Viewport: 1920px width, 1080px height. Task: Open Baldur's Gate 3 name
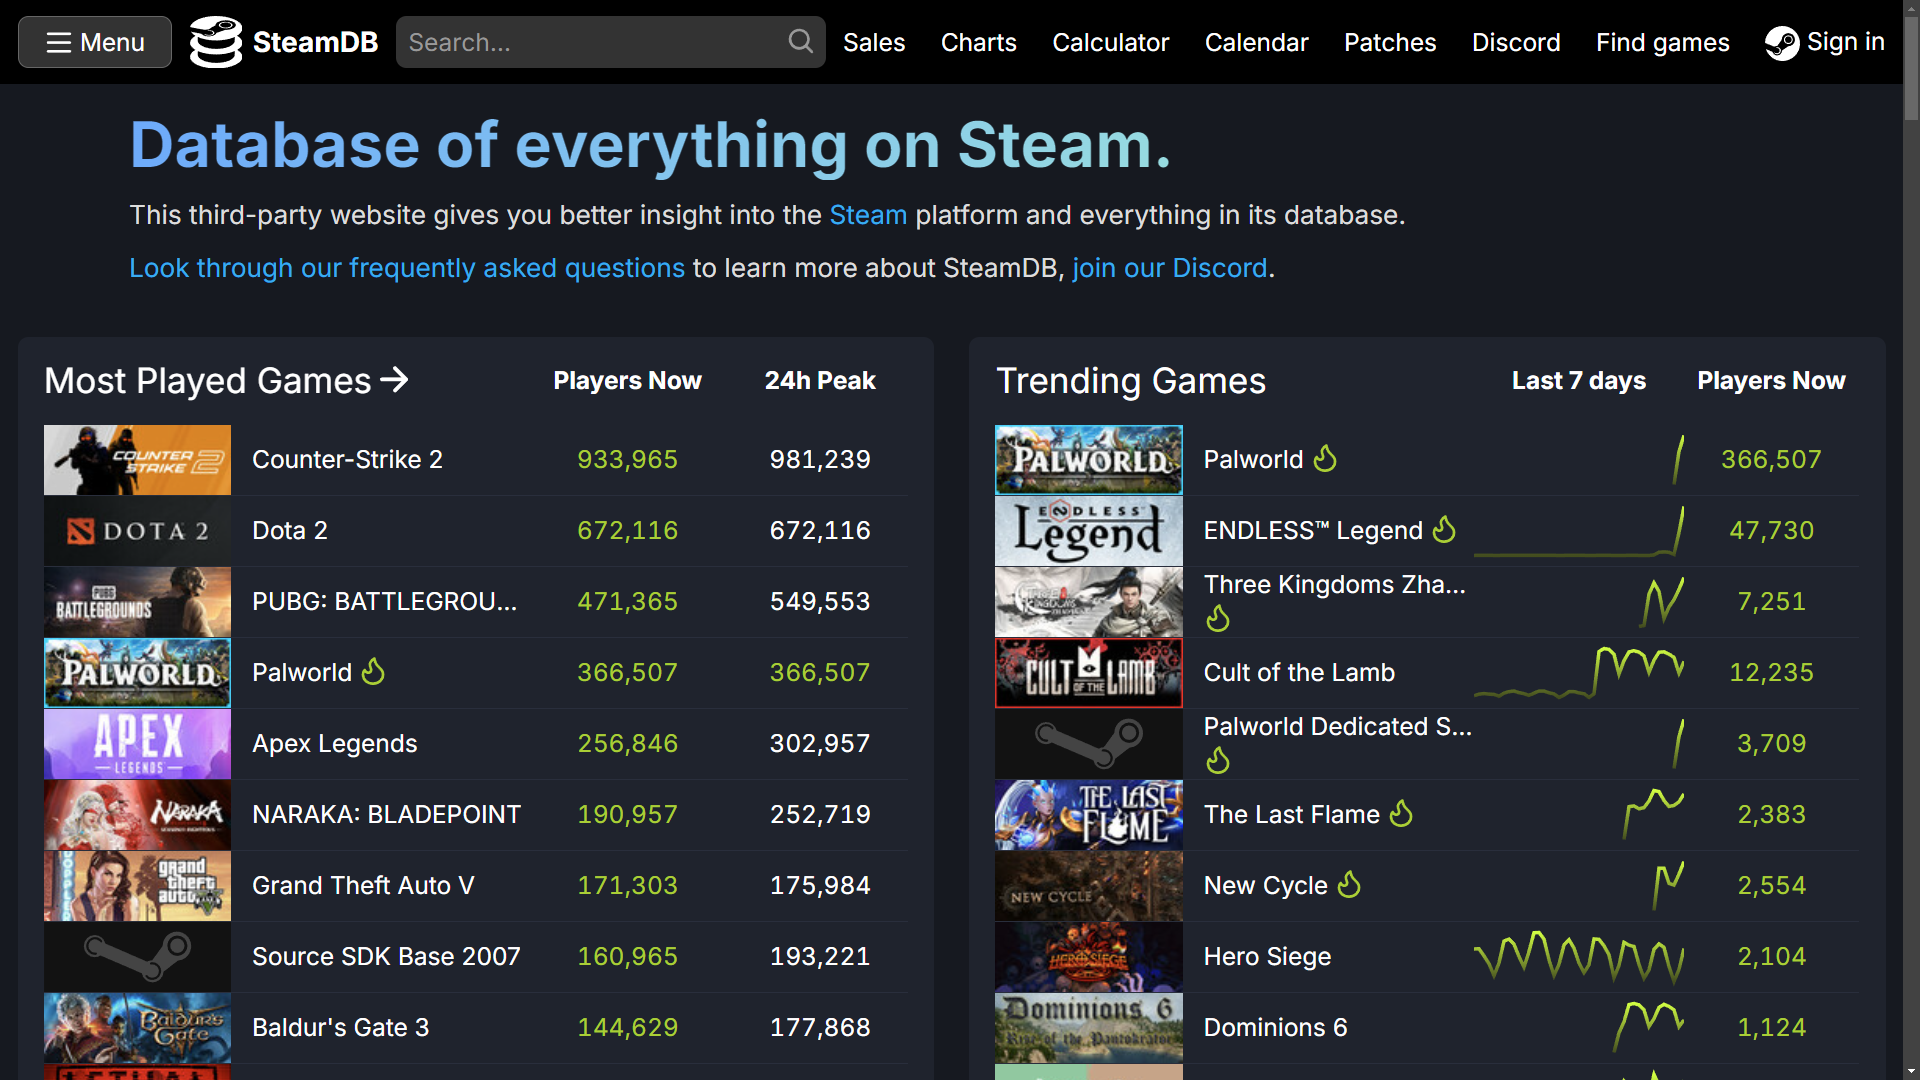[341, 1028]
